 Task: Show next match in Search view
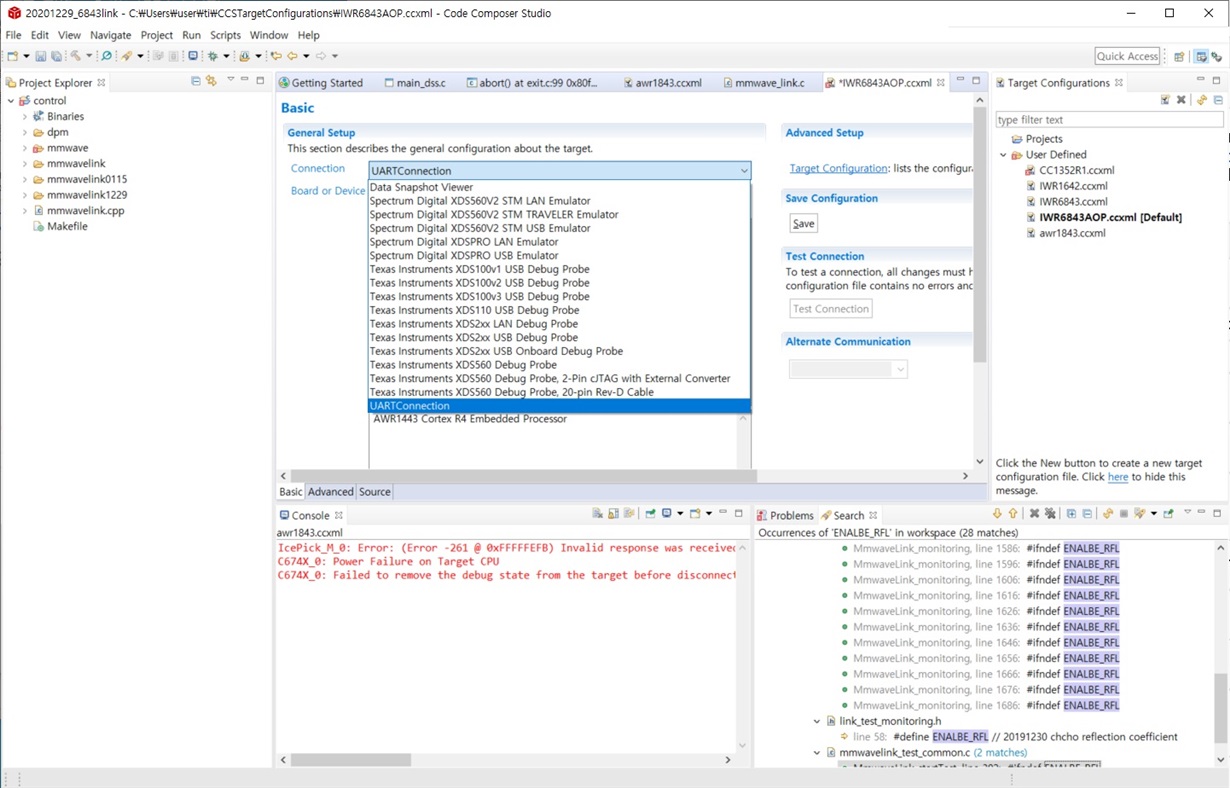[x=997, y=514]
